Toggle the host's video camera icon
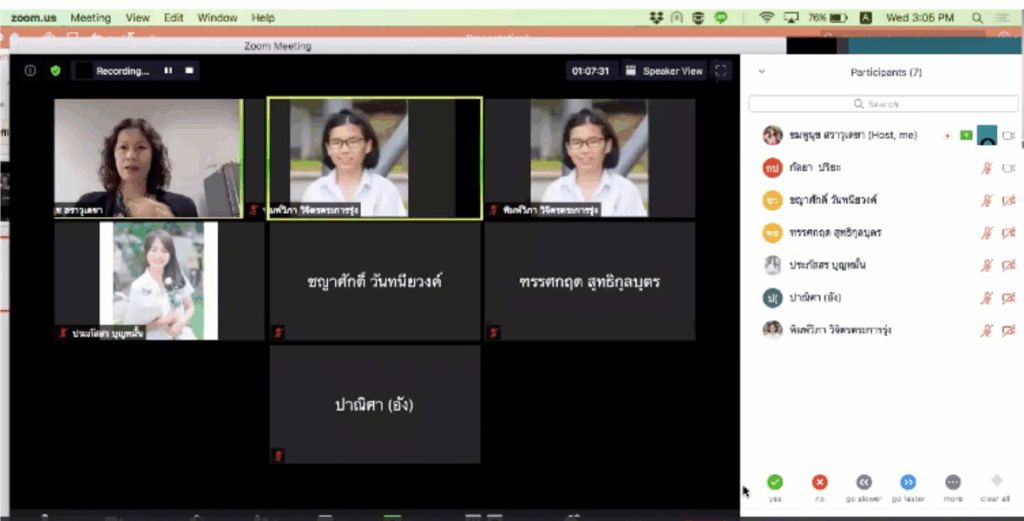1024x521 pixels. coord(1009,136)
